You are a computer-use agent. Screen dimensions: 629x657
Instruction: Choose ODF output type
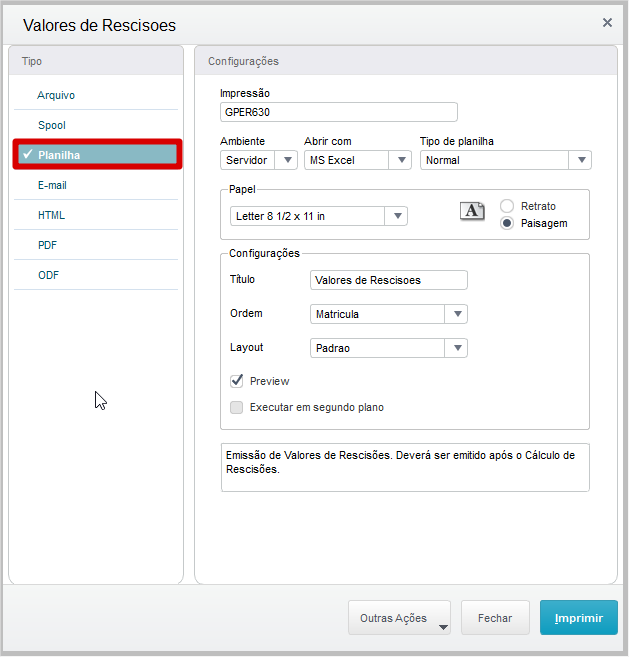(96, 275)
